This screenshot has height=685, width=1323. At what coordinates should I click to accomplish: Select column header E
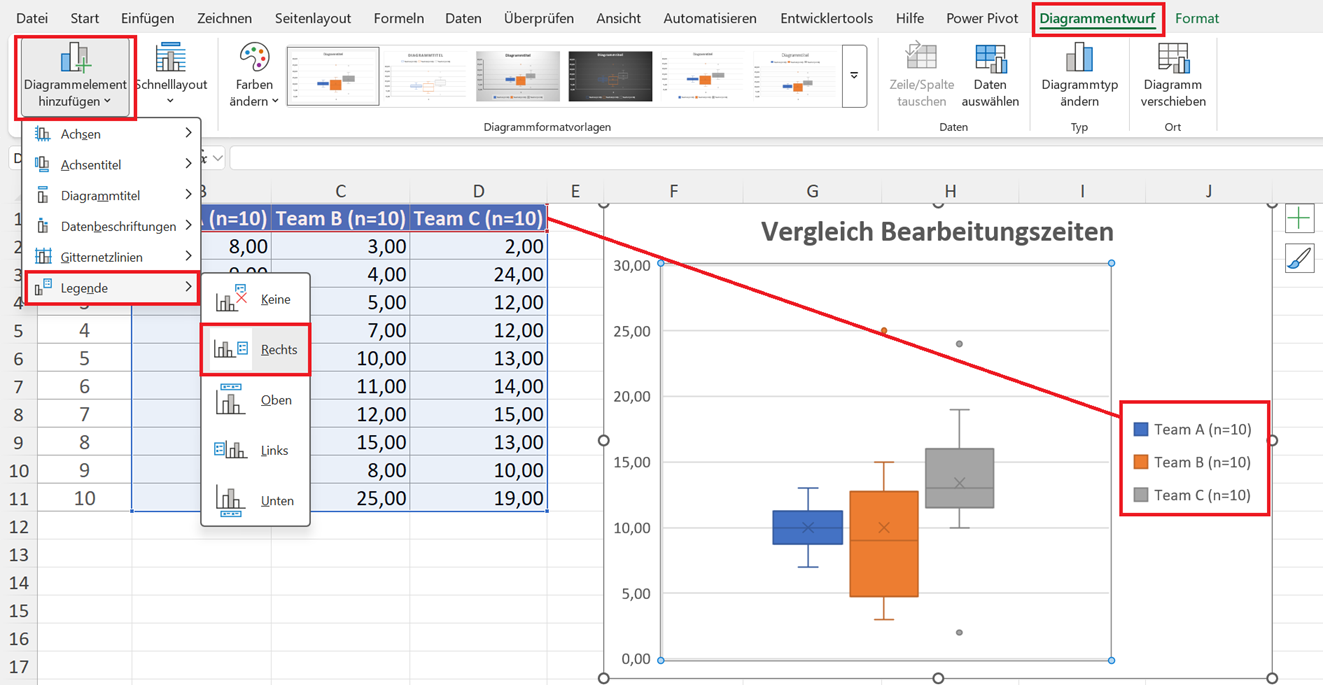pos(576,191)
